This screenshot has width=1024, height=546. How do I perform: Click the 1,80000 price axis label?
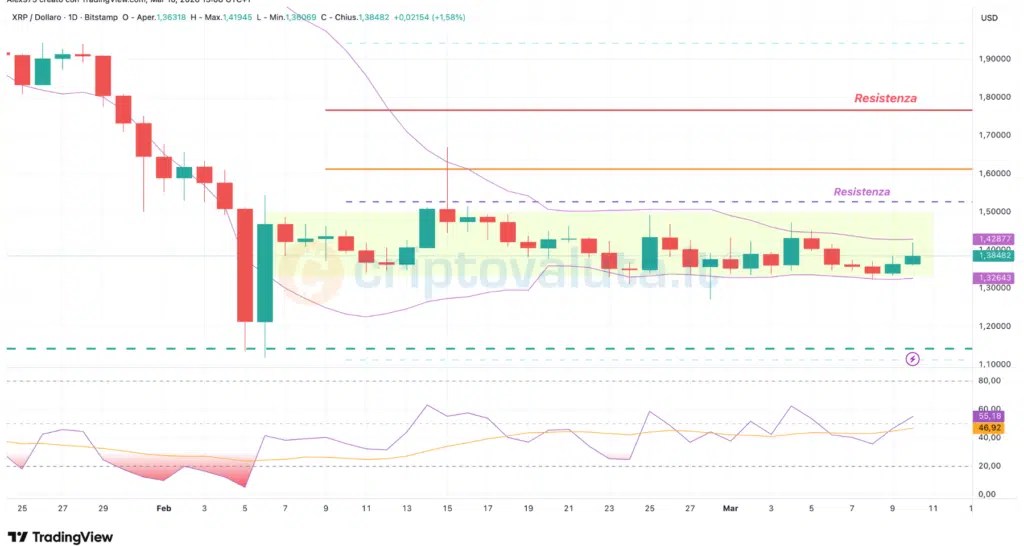click(x=995, y=97)
